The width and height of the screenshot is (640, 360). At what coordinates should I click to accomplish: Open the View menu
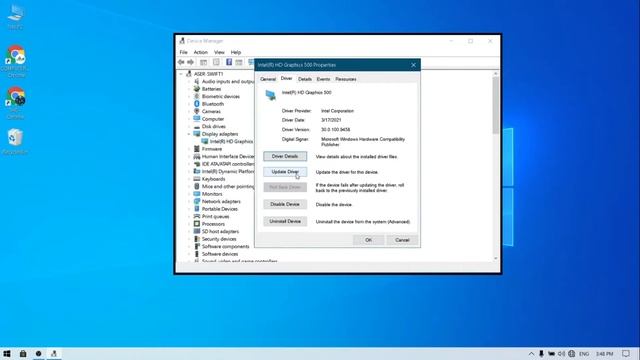click(219, 52)
